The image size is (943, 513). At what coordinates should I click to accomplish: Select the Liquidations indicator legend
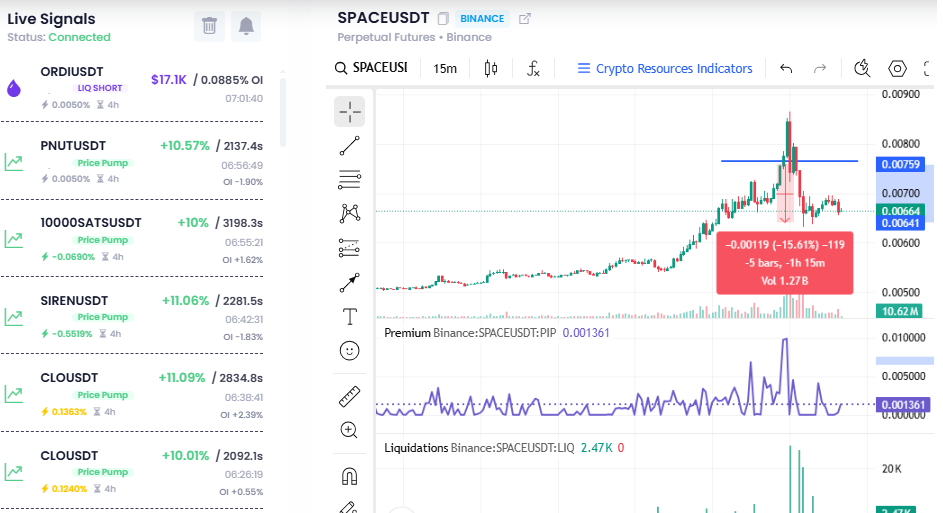click(504, 447)
